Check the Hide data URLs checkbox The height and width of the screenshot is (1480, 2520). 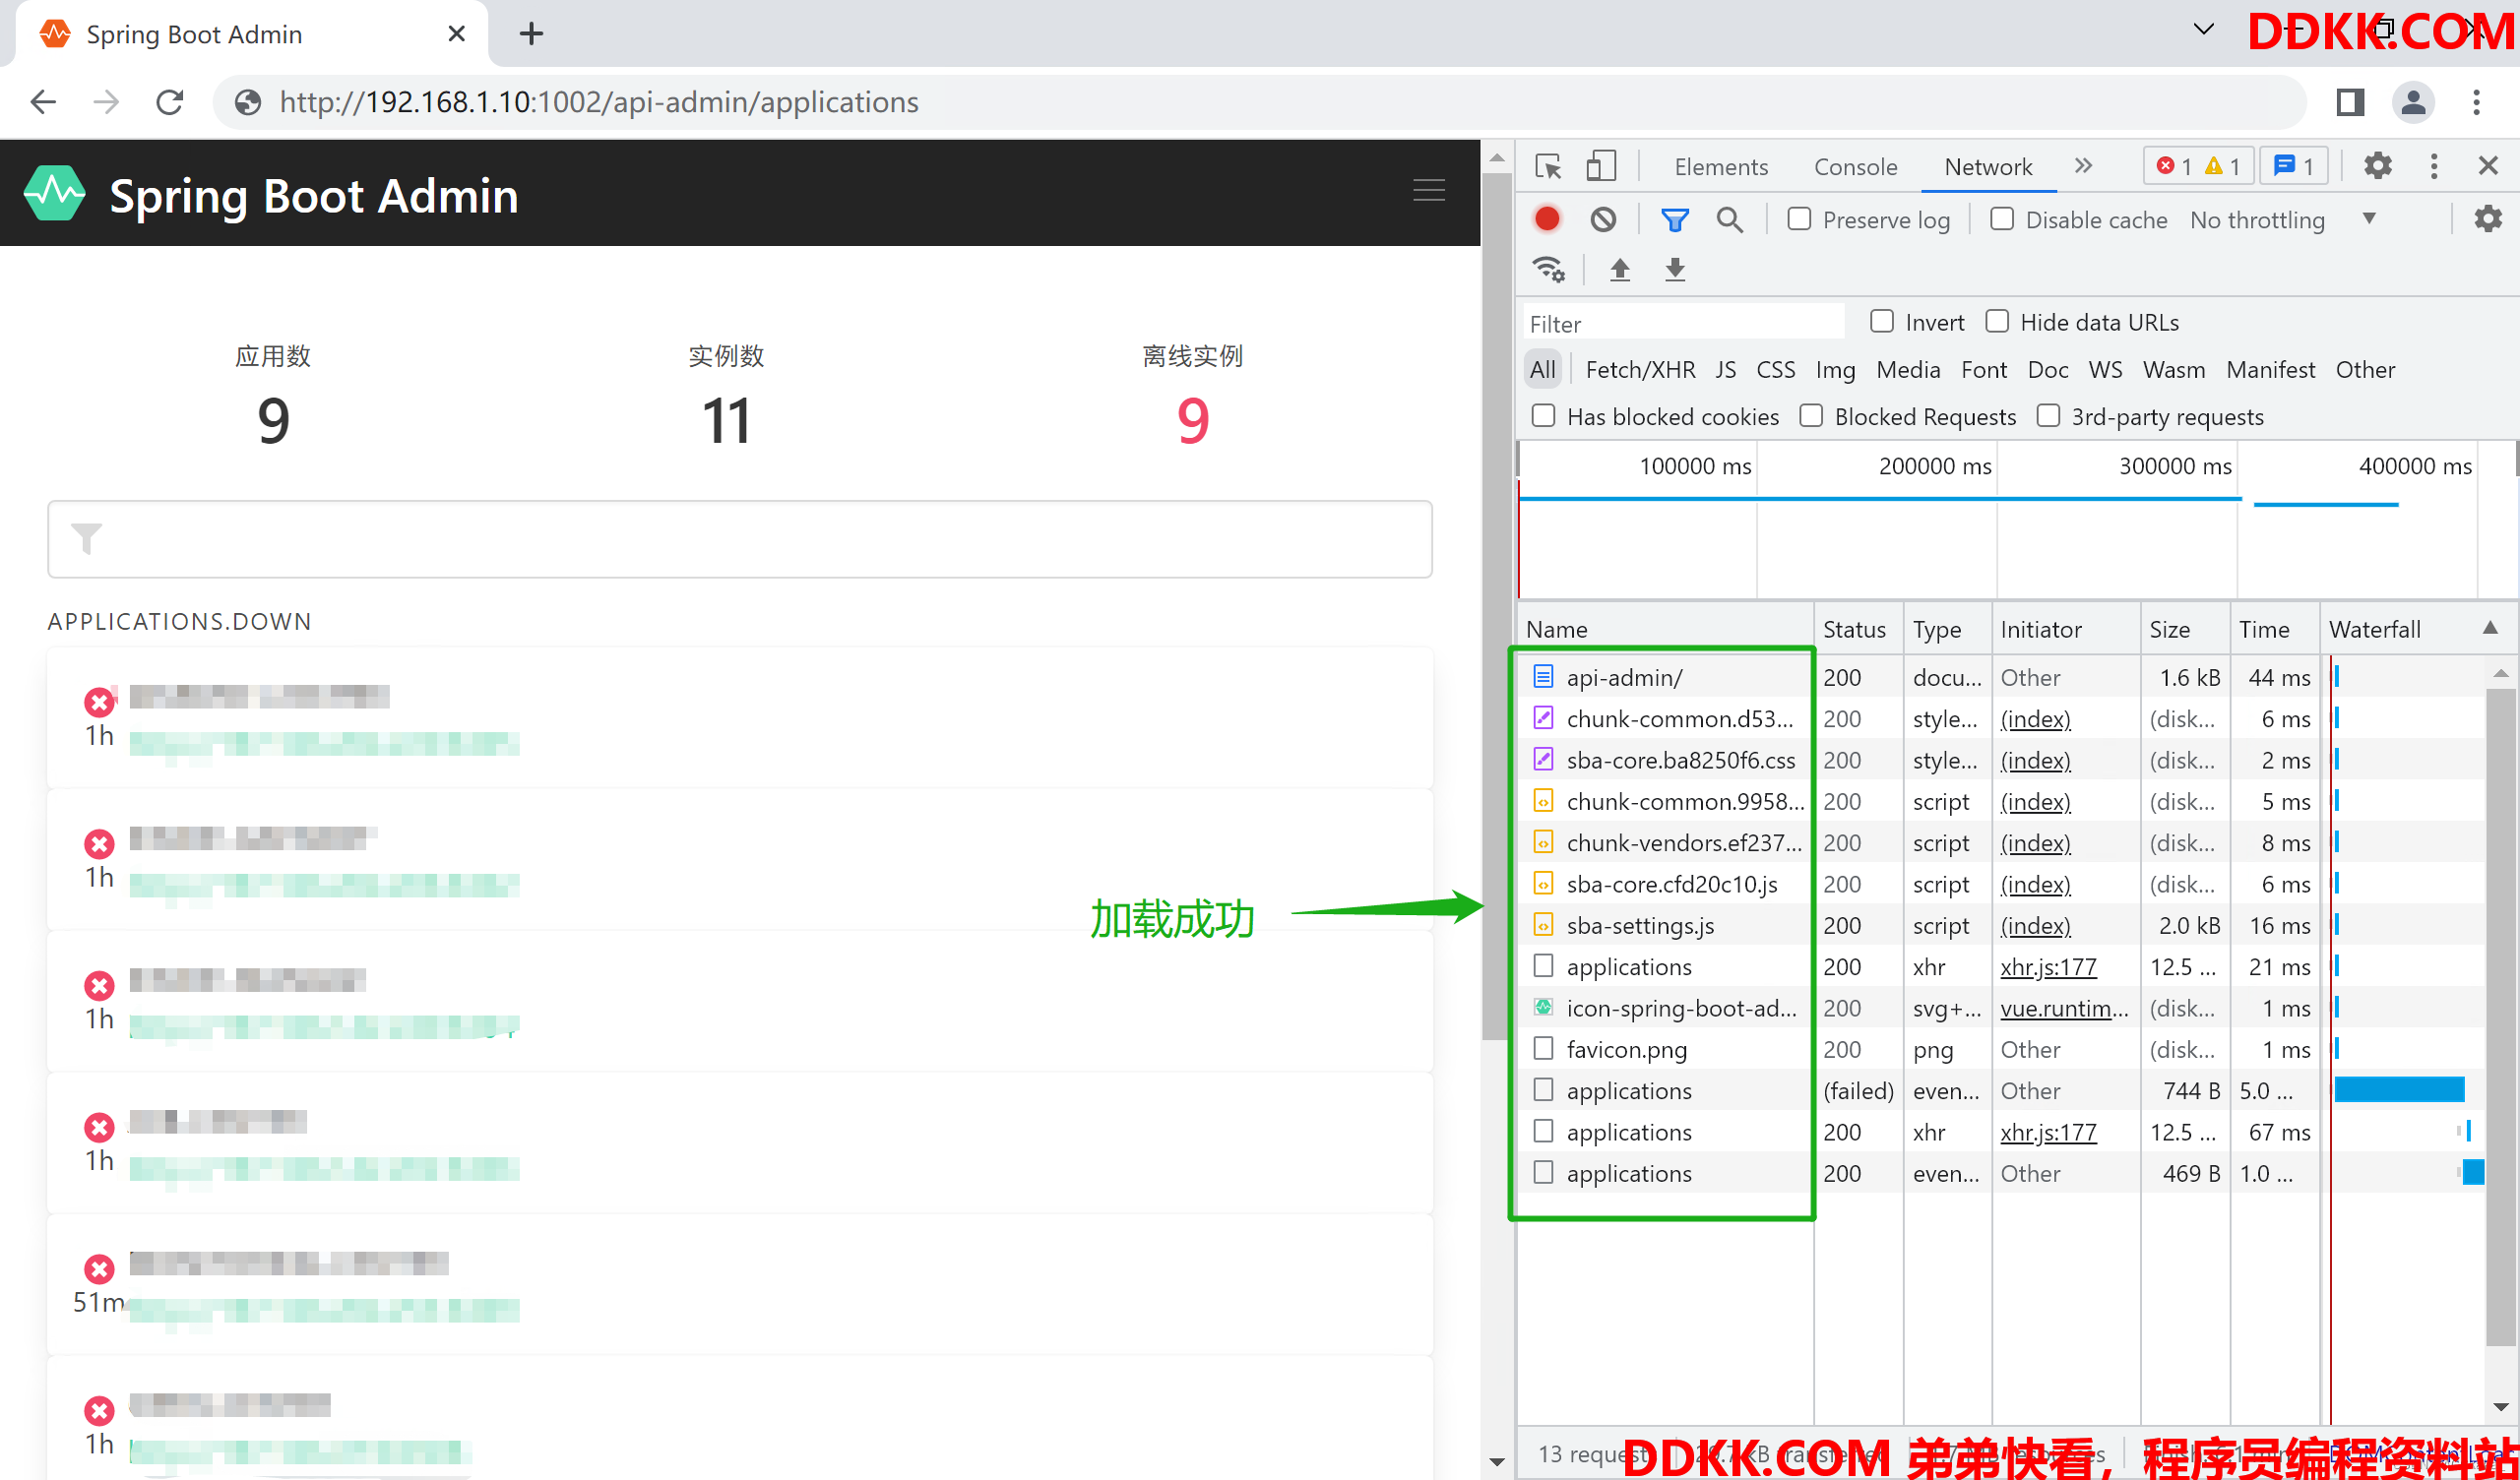click(x=1997, y=321)
